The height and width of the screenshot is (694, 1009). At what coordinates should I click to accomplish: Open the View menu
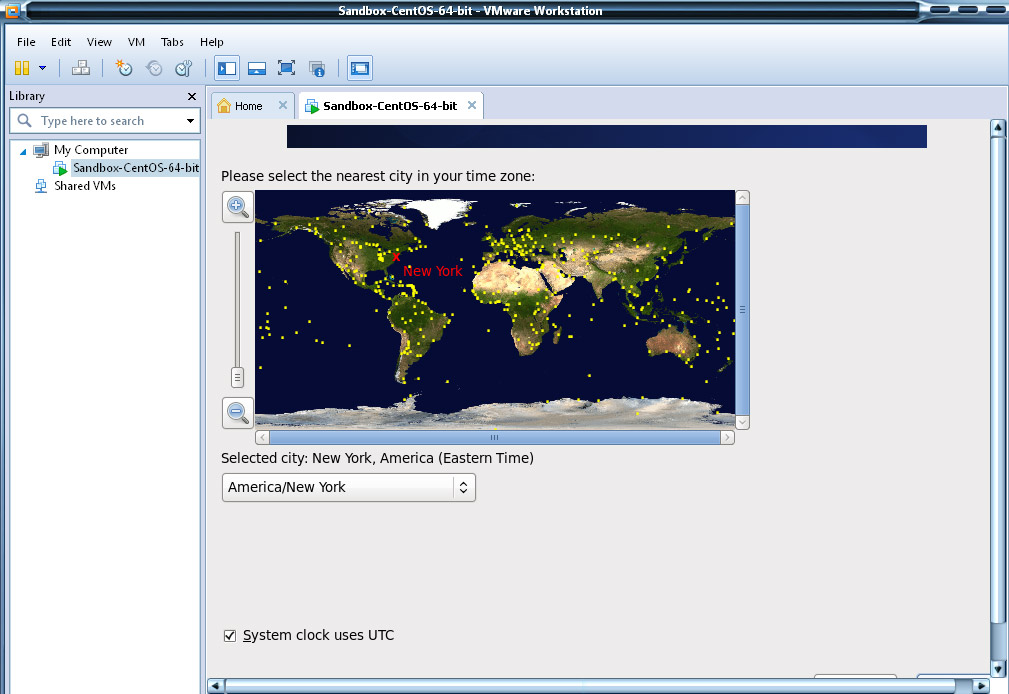(x=99, y=42)
